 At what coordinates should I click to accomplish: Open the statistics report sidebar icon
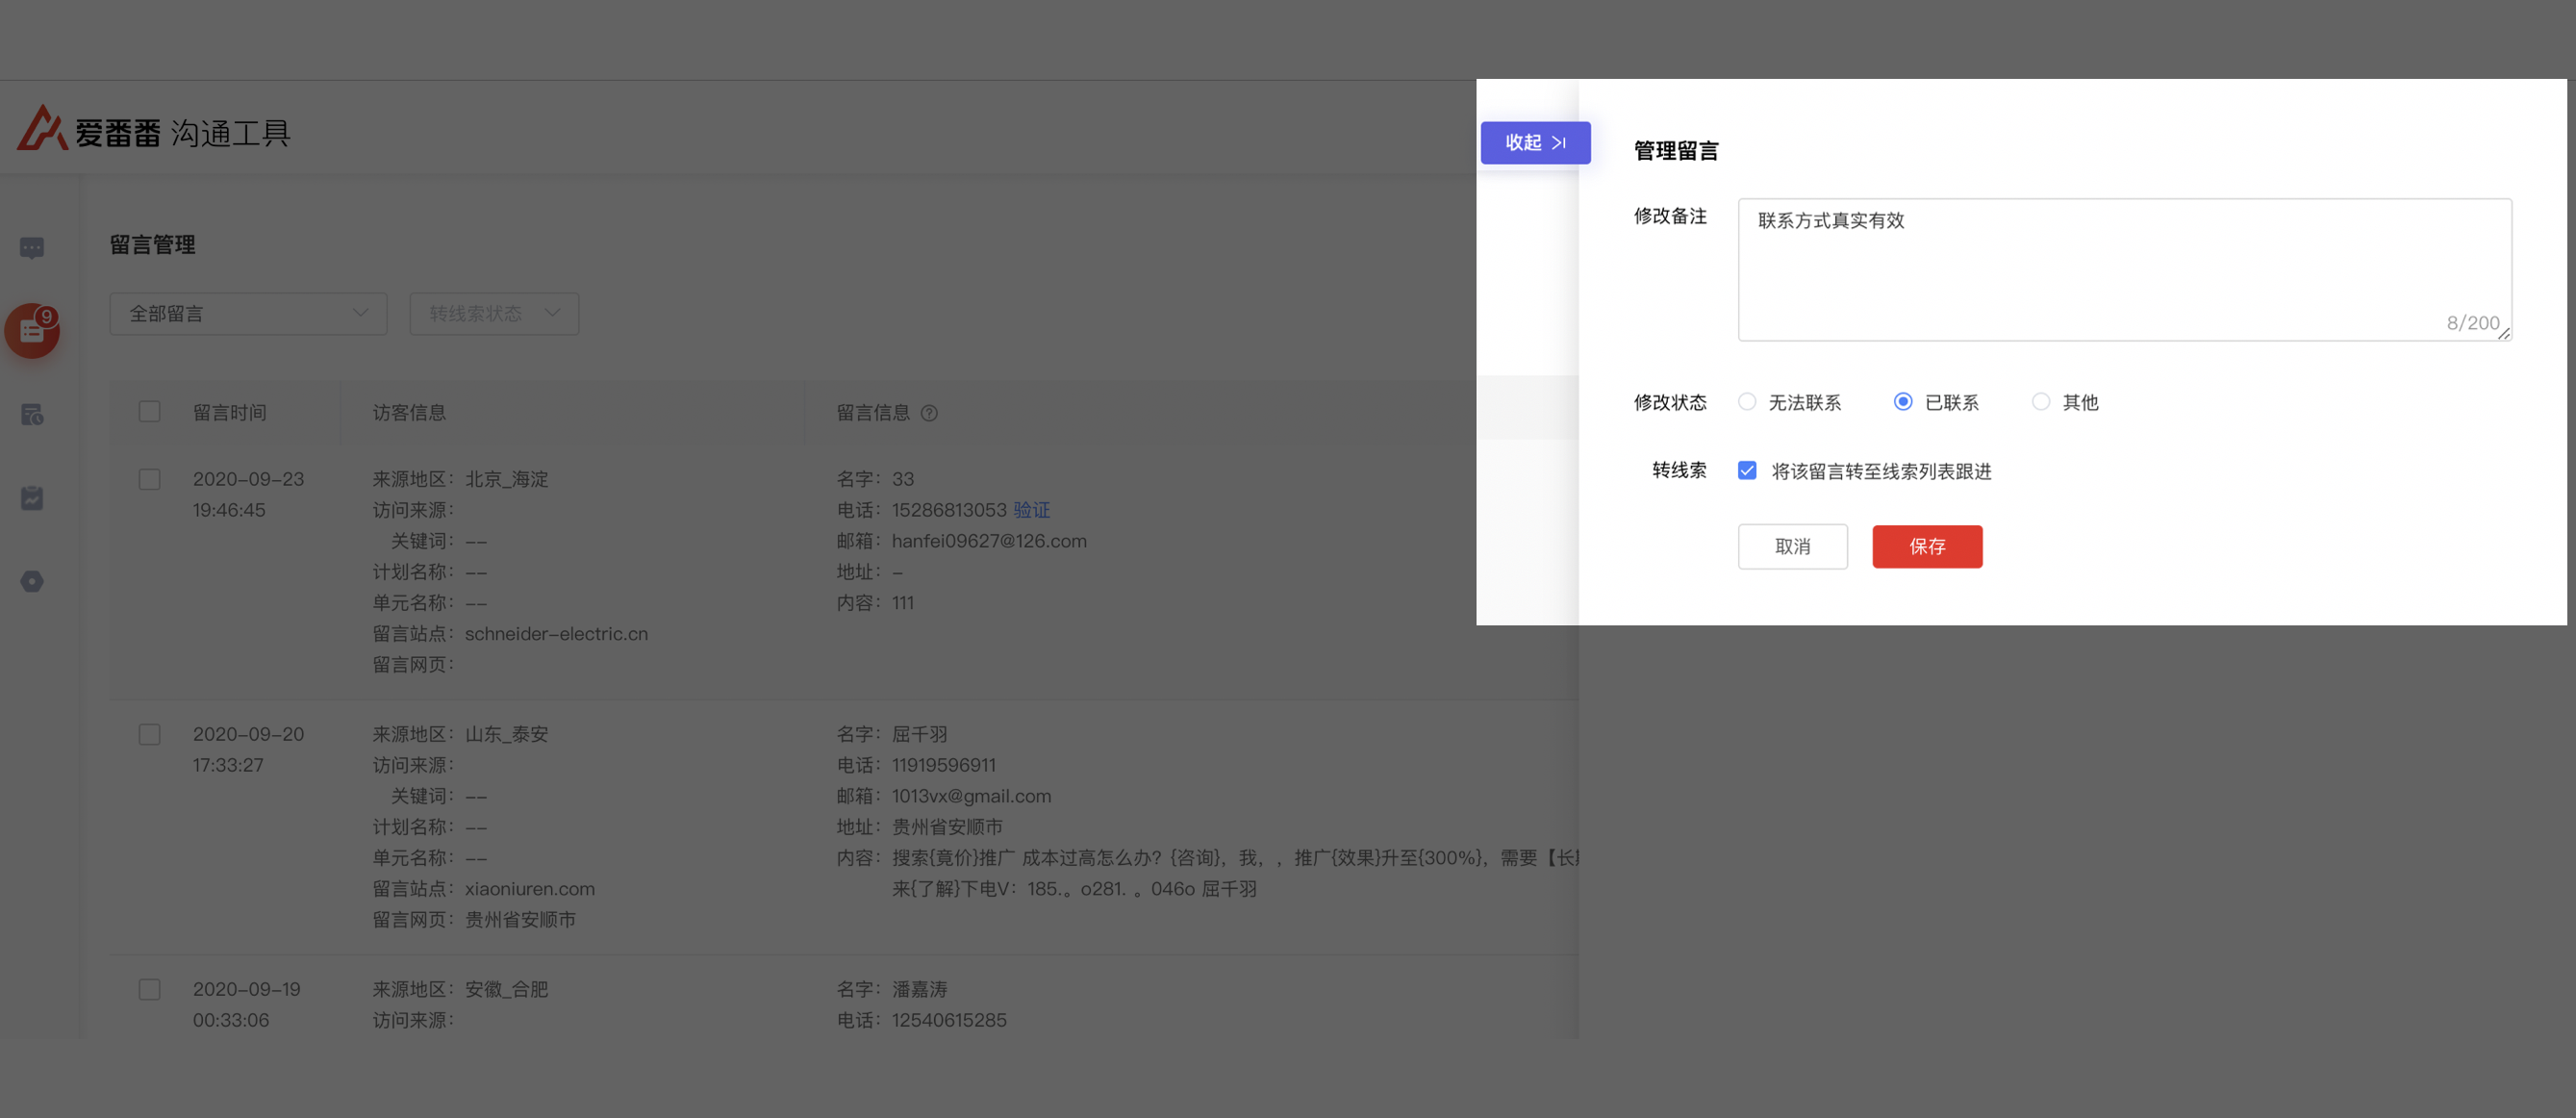[32, 498]
